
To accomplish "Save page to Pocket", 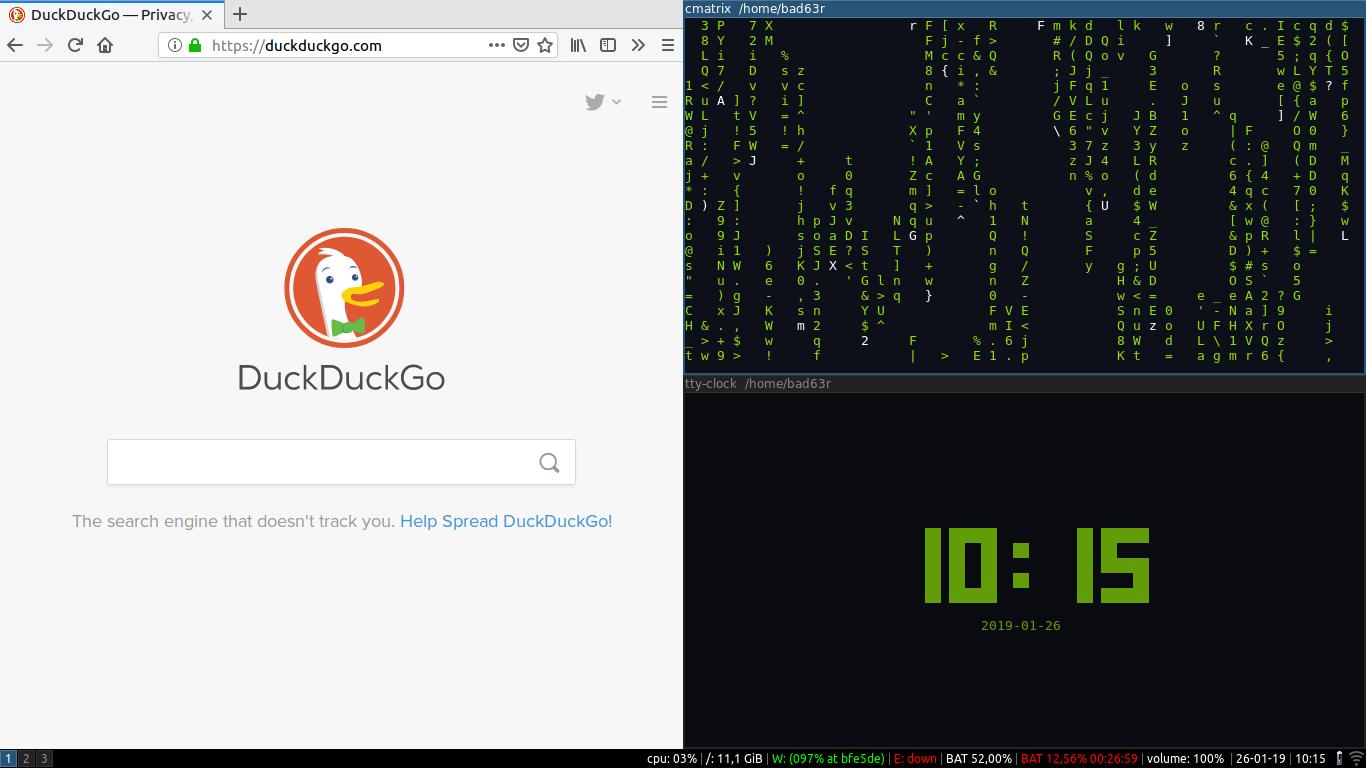I will (x=521, y=45).
